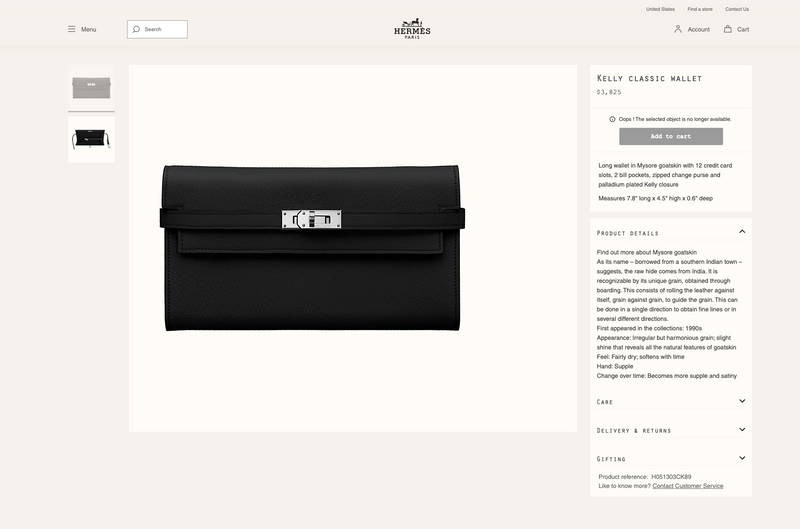Click the Hermès Paris logo

tap(412, 29)
